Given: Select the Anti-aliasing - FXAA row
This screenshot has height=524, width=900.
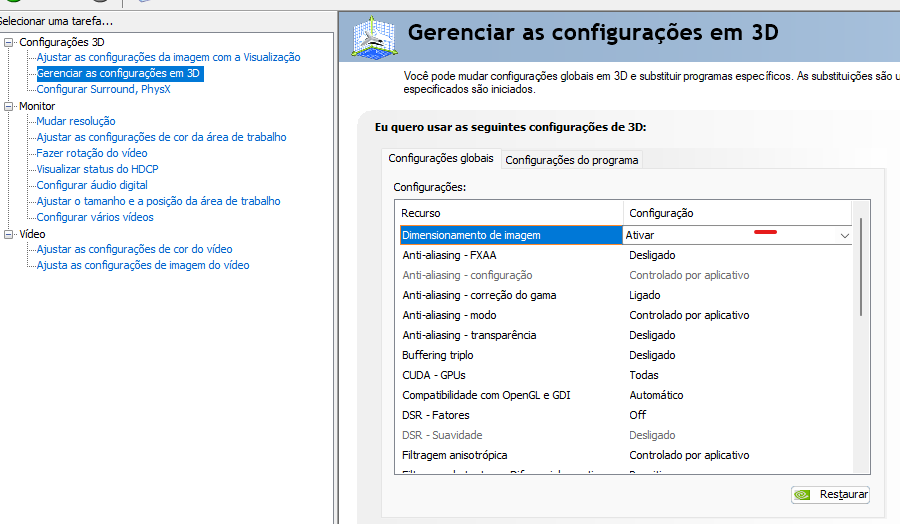Looking at the screenshot, I should click(626, 255).
